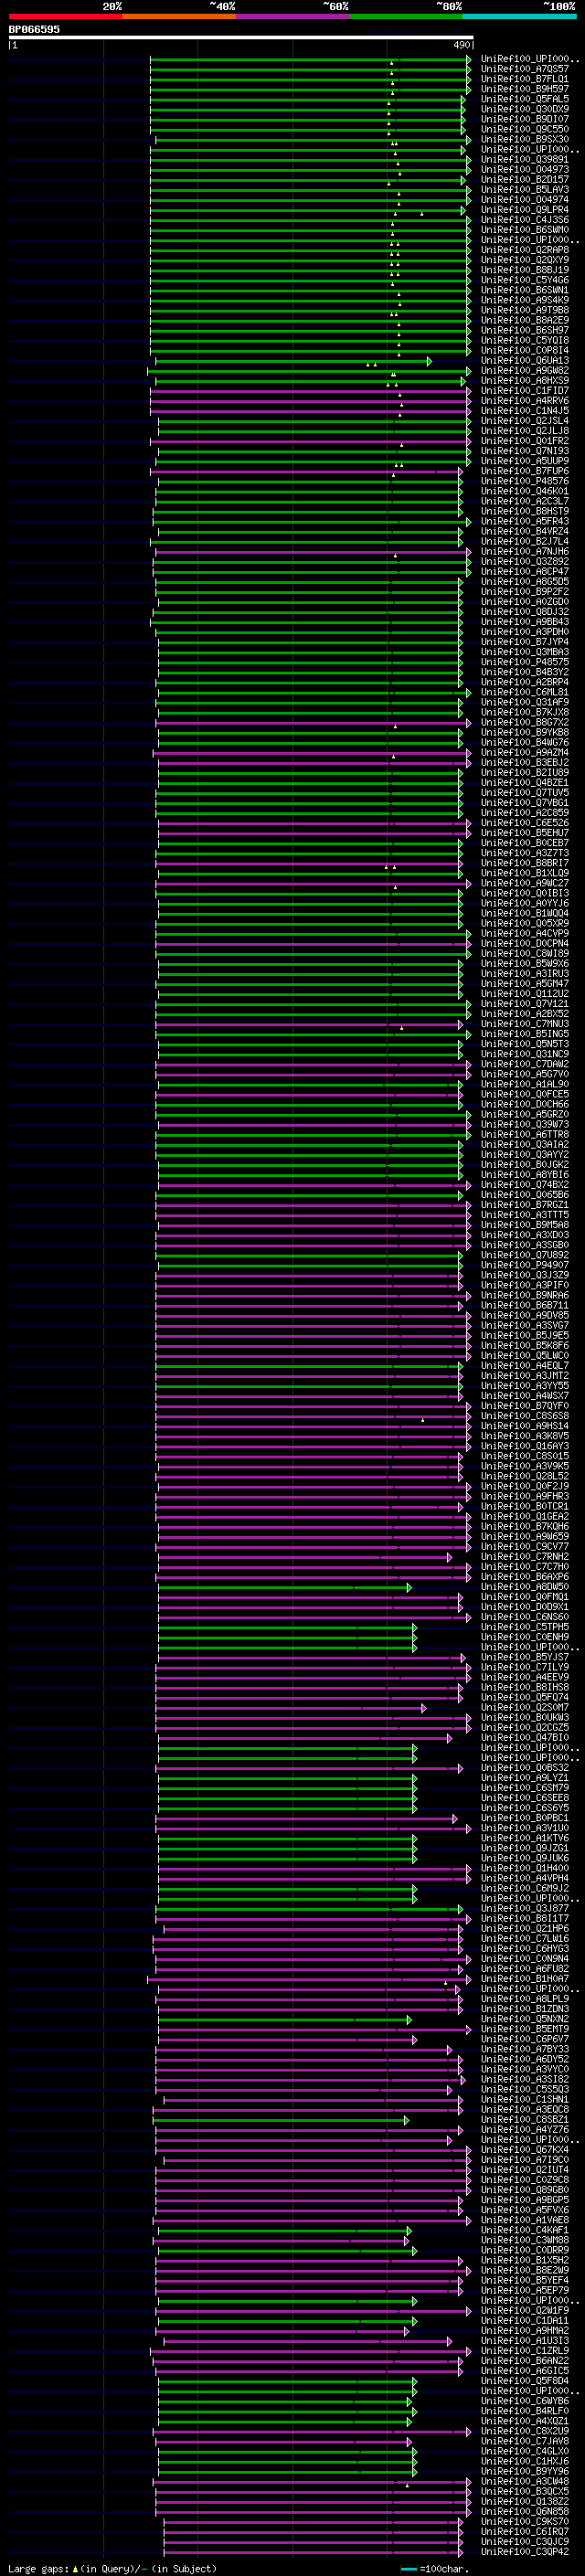Image resolution: width=585 pixels, height=2576 pixels.
Task: Click hit label UniRef100_A7I9C0
Action: (525, 2160)
